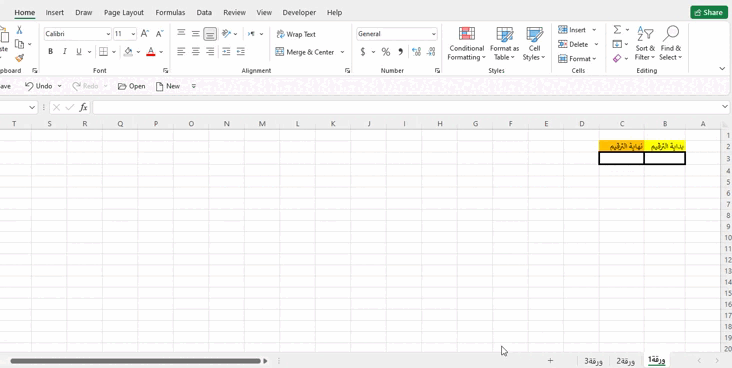This screenshot has width=732, height=368.
Task: Set Middle Align for cell text
Action: 196,34
